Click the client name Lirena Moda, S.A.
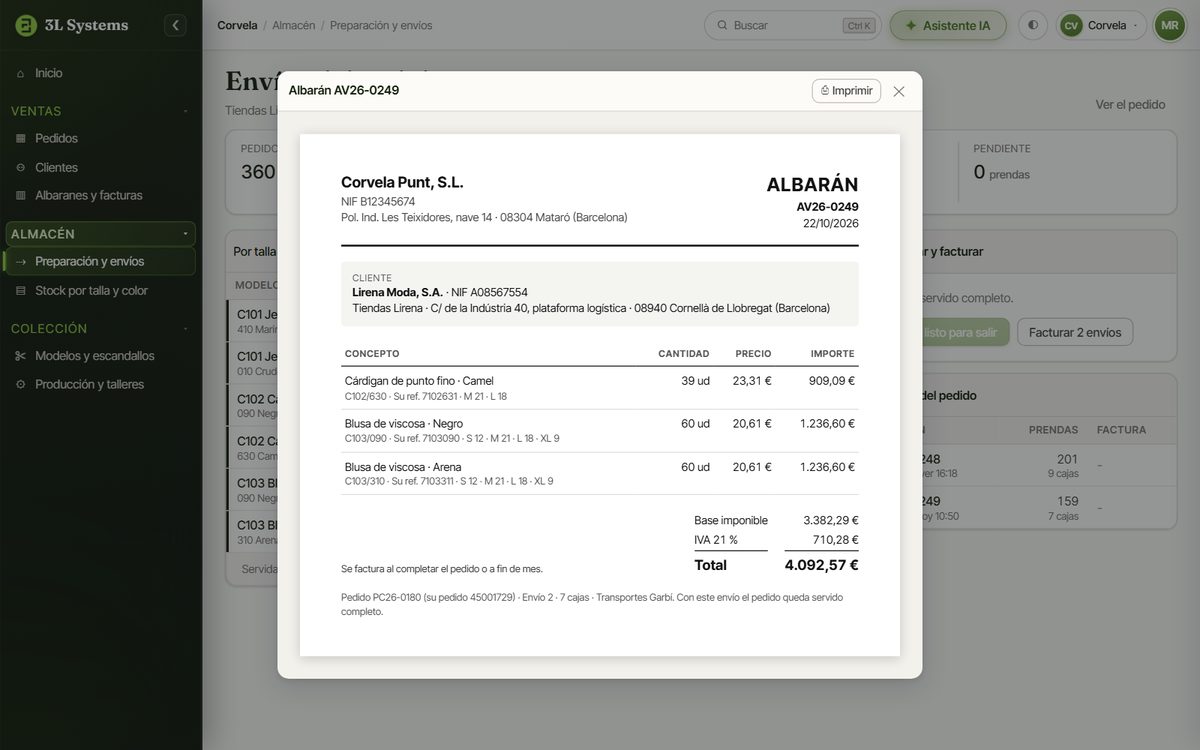1200x750 pixels. coord(397,293)
